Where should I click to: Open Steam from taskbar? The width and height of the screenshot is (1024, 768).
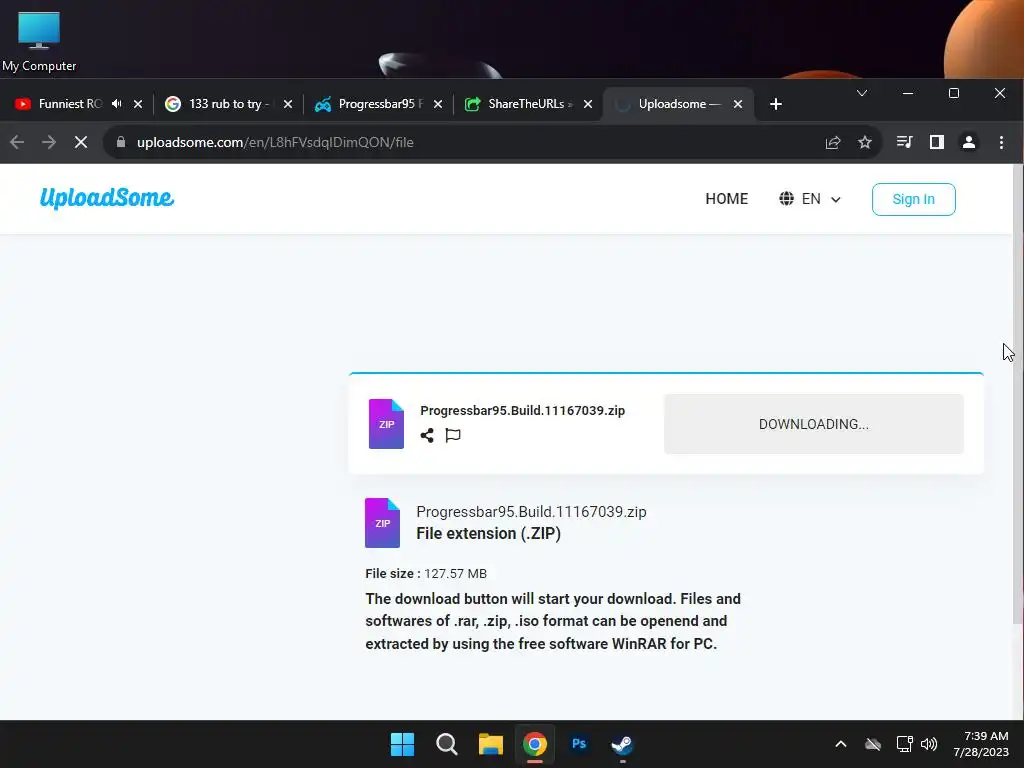(x=622, y=744)
